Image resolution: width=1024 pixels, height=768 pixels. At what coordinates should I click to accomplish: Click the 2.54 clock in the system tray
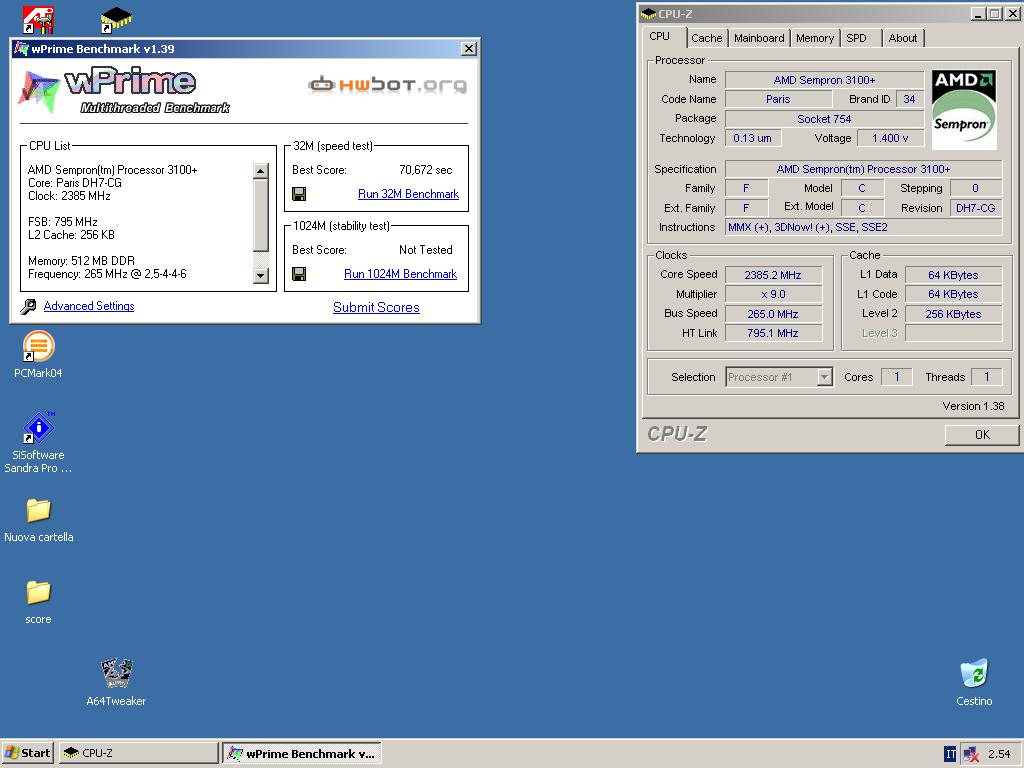click(999, 754)
